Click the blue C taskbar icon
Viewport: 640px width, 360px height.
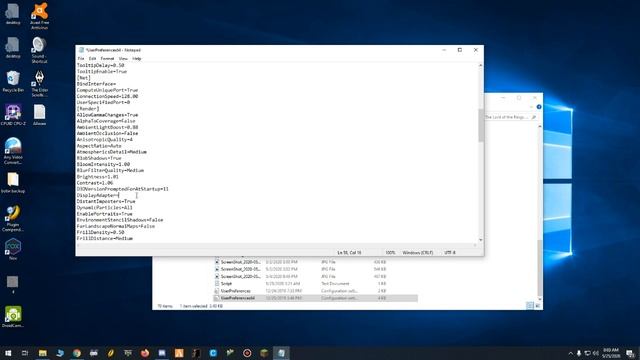(x=213, y=353)
